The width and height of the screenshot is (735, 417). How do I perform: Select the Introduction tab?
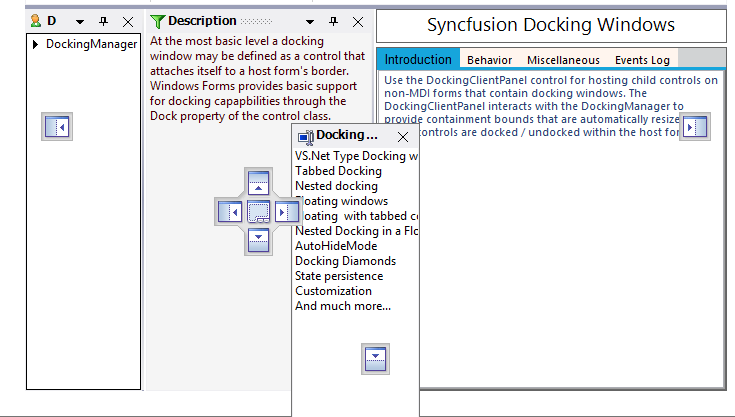click(419, 60)
